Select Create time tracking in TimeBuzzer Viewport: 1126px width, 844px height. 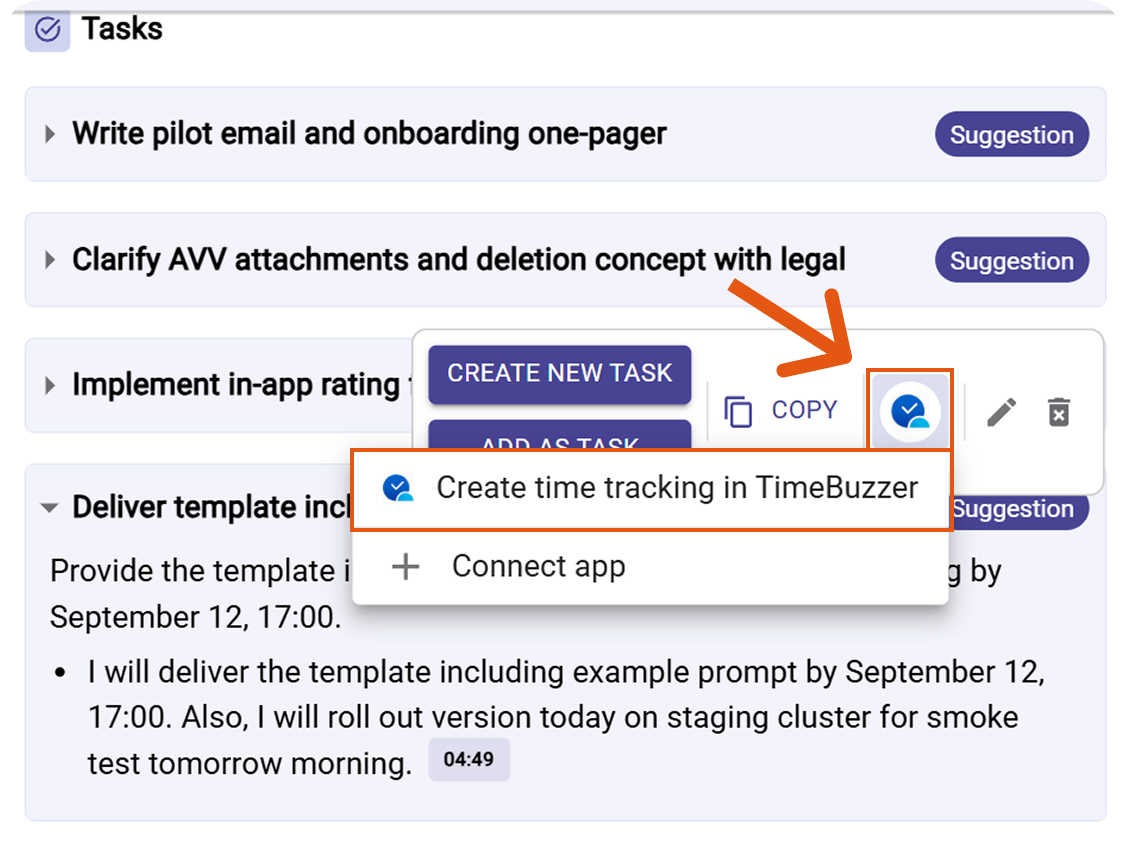(676, 488)
